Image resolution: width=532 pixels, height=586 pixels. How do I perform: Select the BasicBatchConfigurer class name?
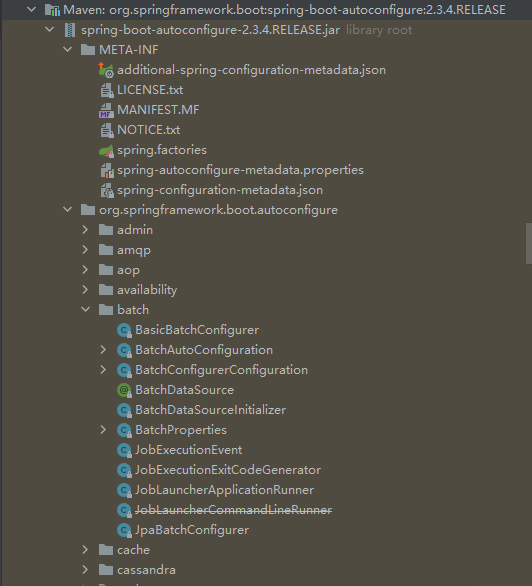[x=197, y=330]
